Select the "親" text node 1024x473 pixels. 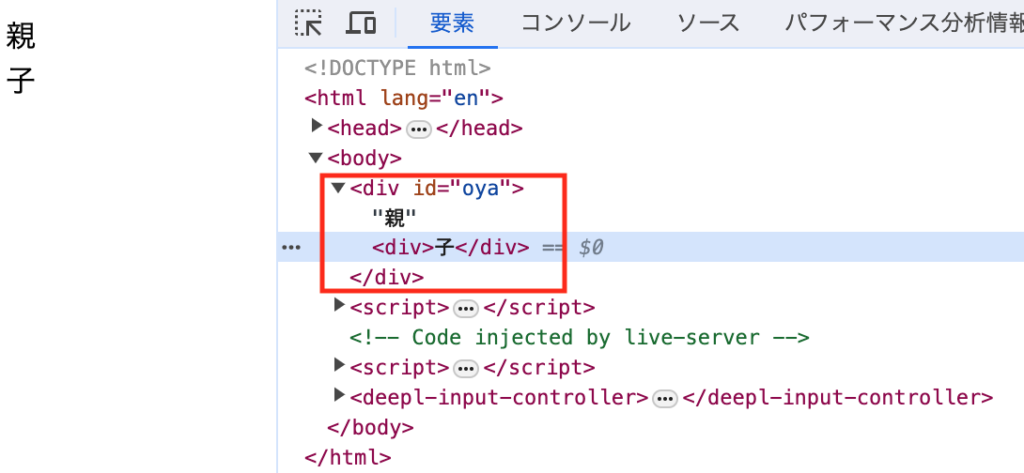point(394,218)
